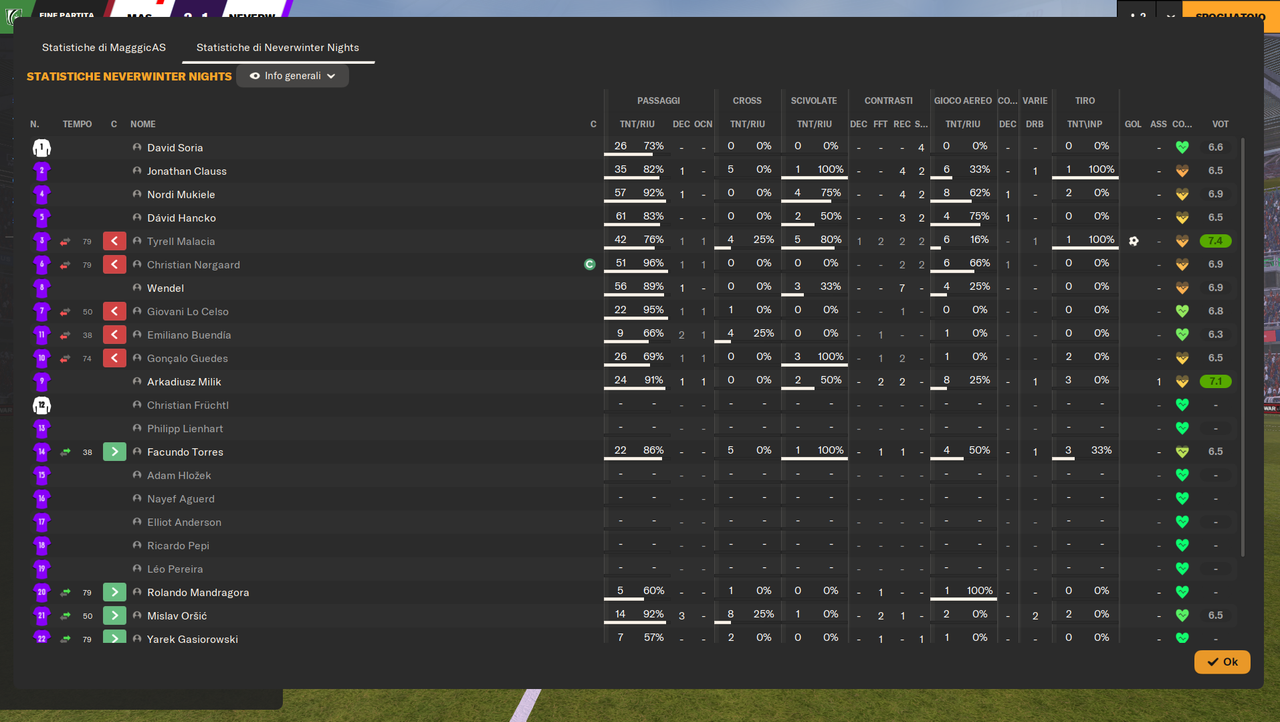Click the vertical scrollbar of the player list
Viewport: 1280px width, 722px height.
[1243, 346]
